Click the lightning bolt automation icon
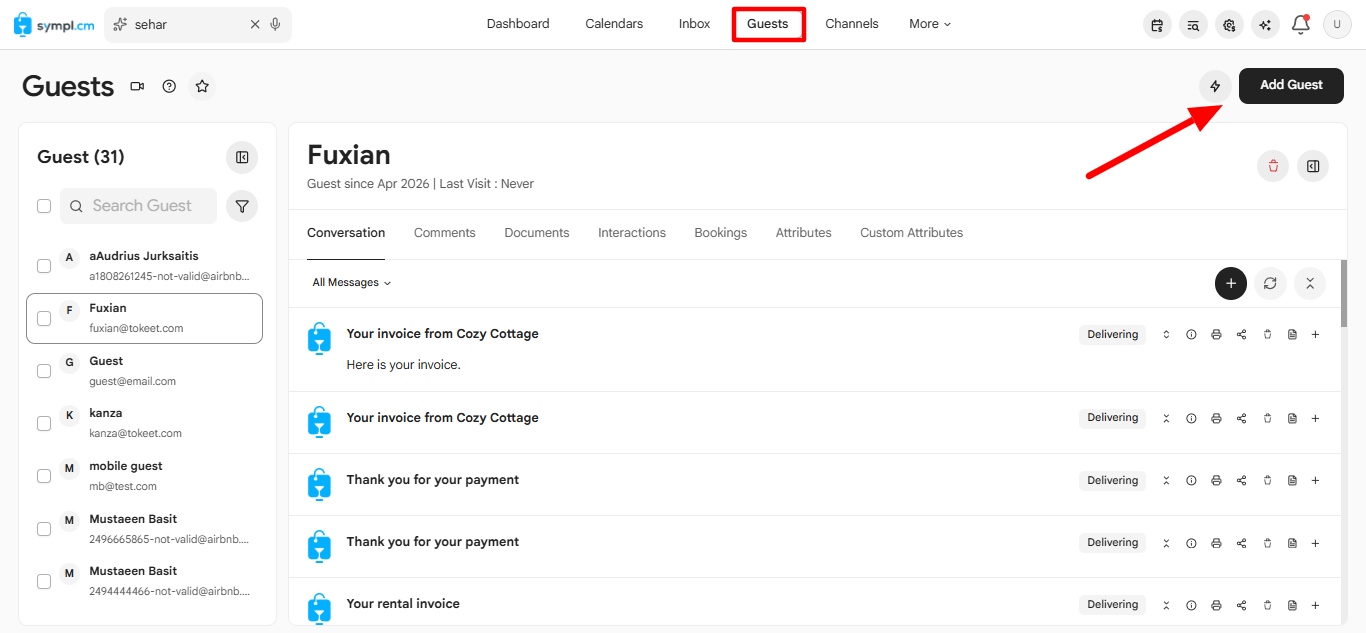The height and width of the screenshot is (633, 1366). [1215, 86]
